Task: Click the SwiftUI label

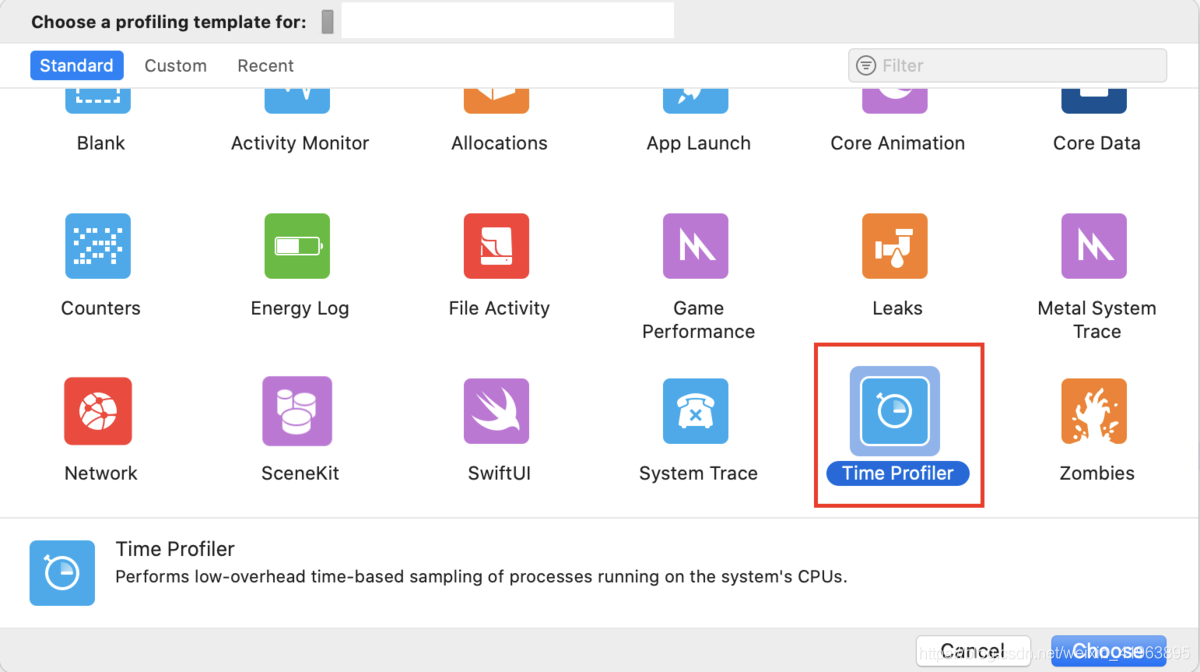Action: coord(499,473)
